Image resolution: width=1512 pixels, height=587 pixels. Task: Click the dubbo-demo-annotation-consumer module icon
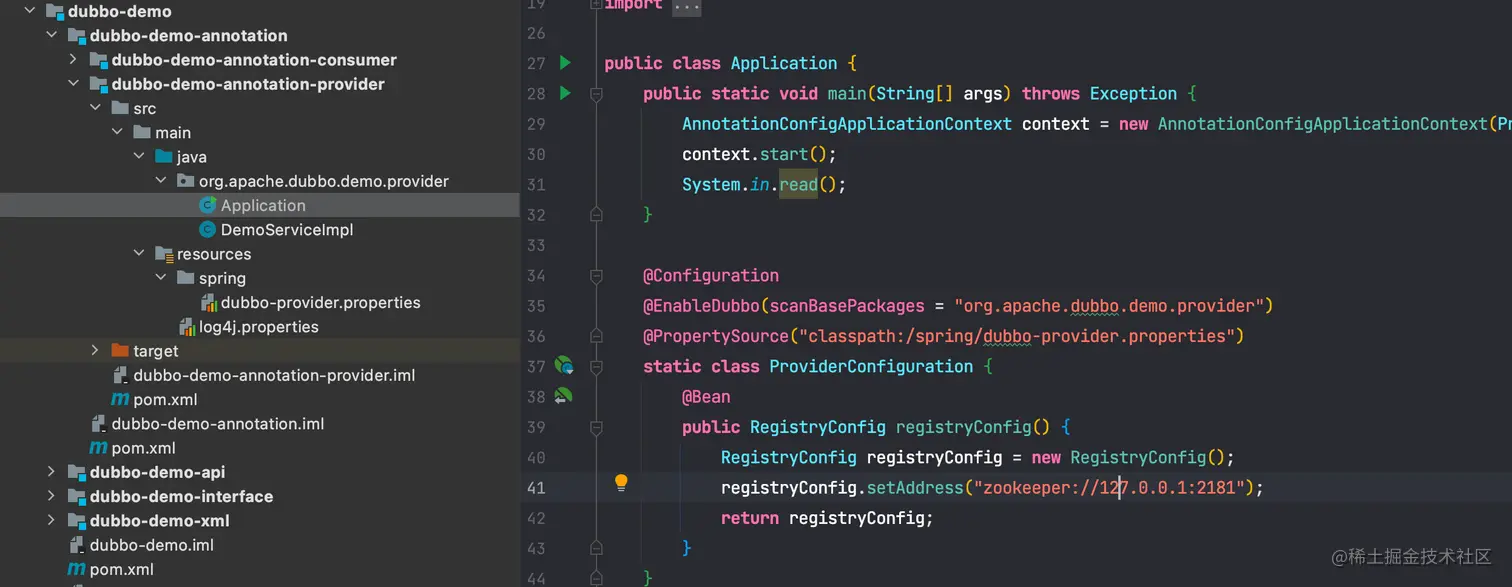(x=98, y=60)
